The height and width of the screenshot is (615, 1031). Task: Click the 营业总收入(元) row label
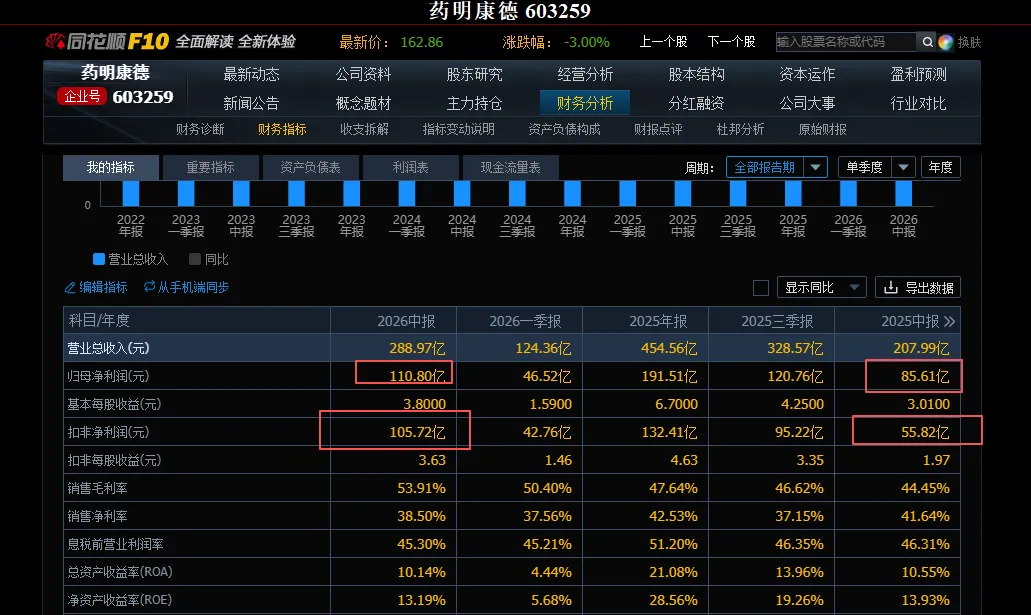tap(108, 348)
